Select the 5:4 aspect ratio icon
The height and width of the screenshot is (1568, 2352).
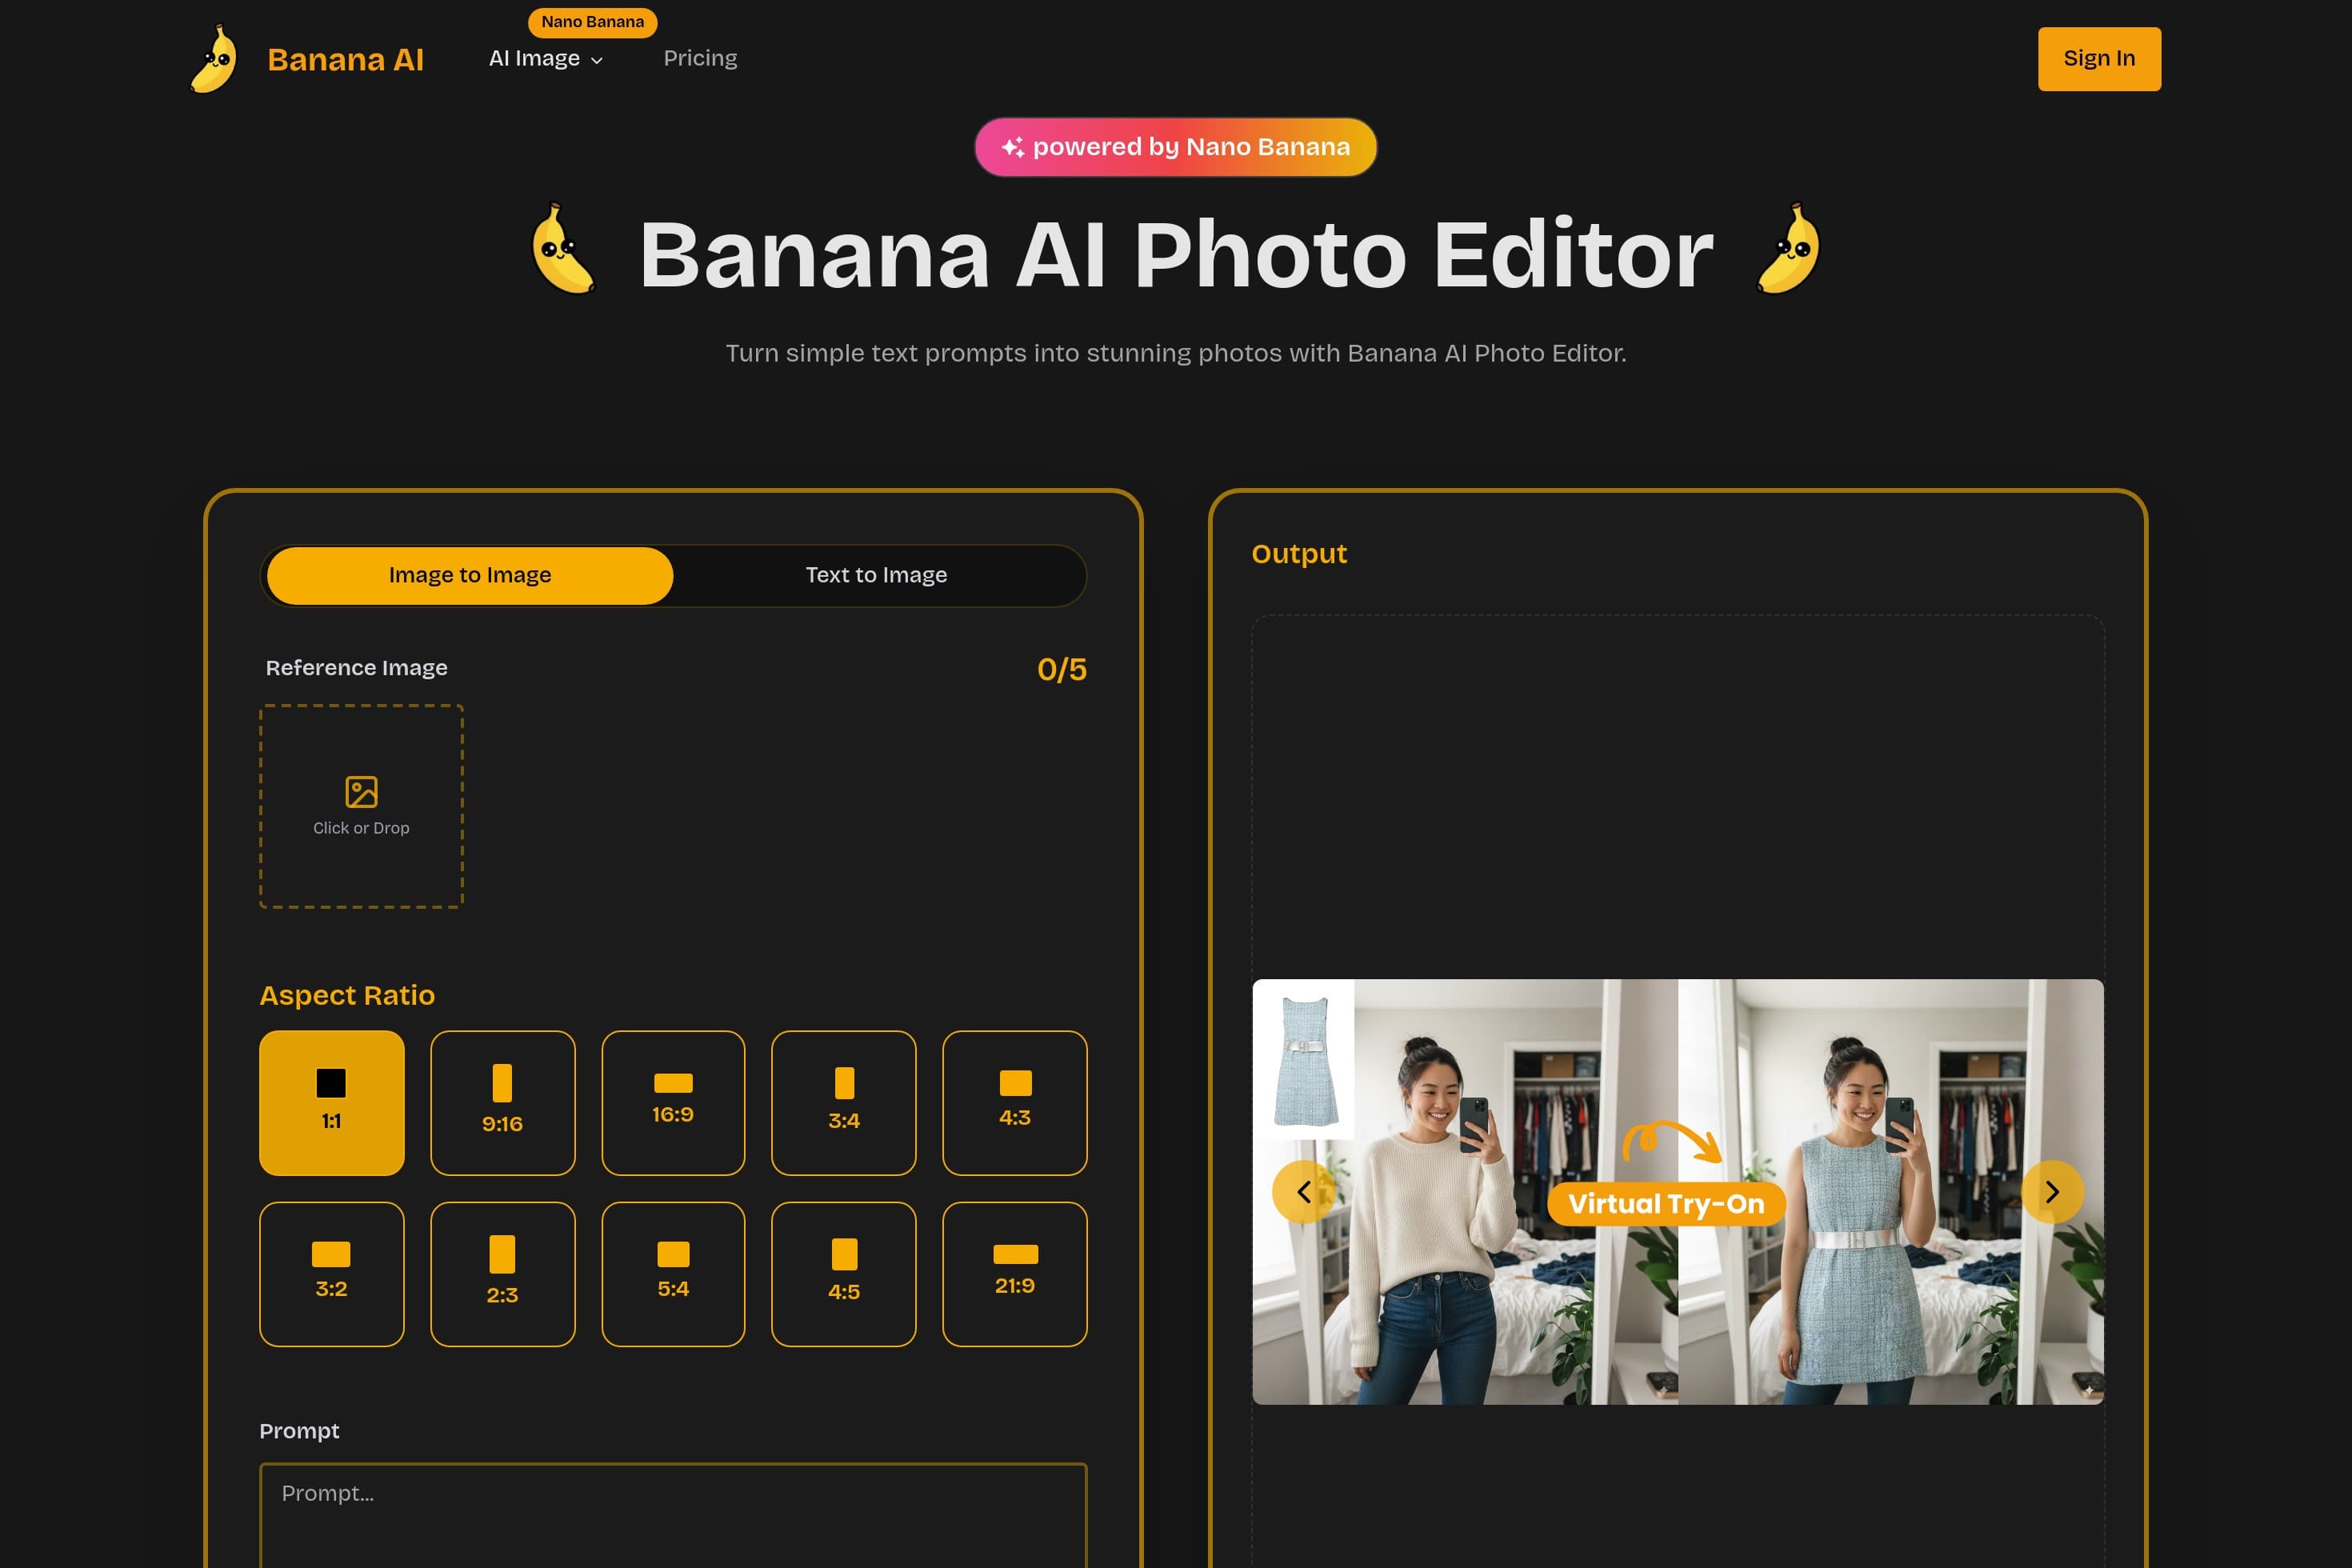(673, 1273)
